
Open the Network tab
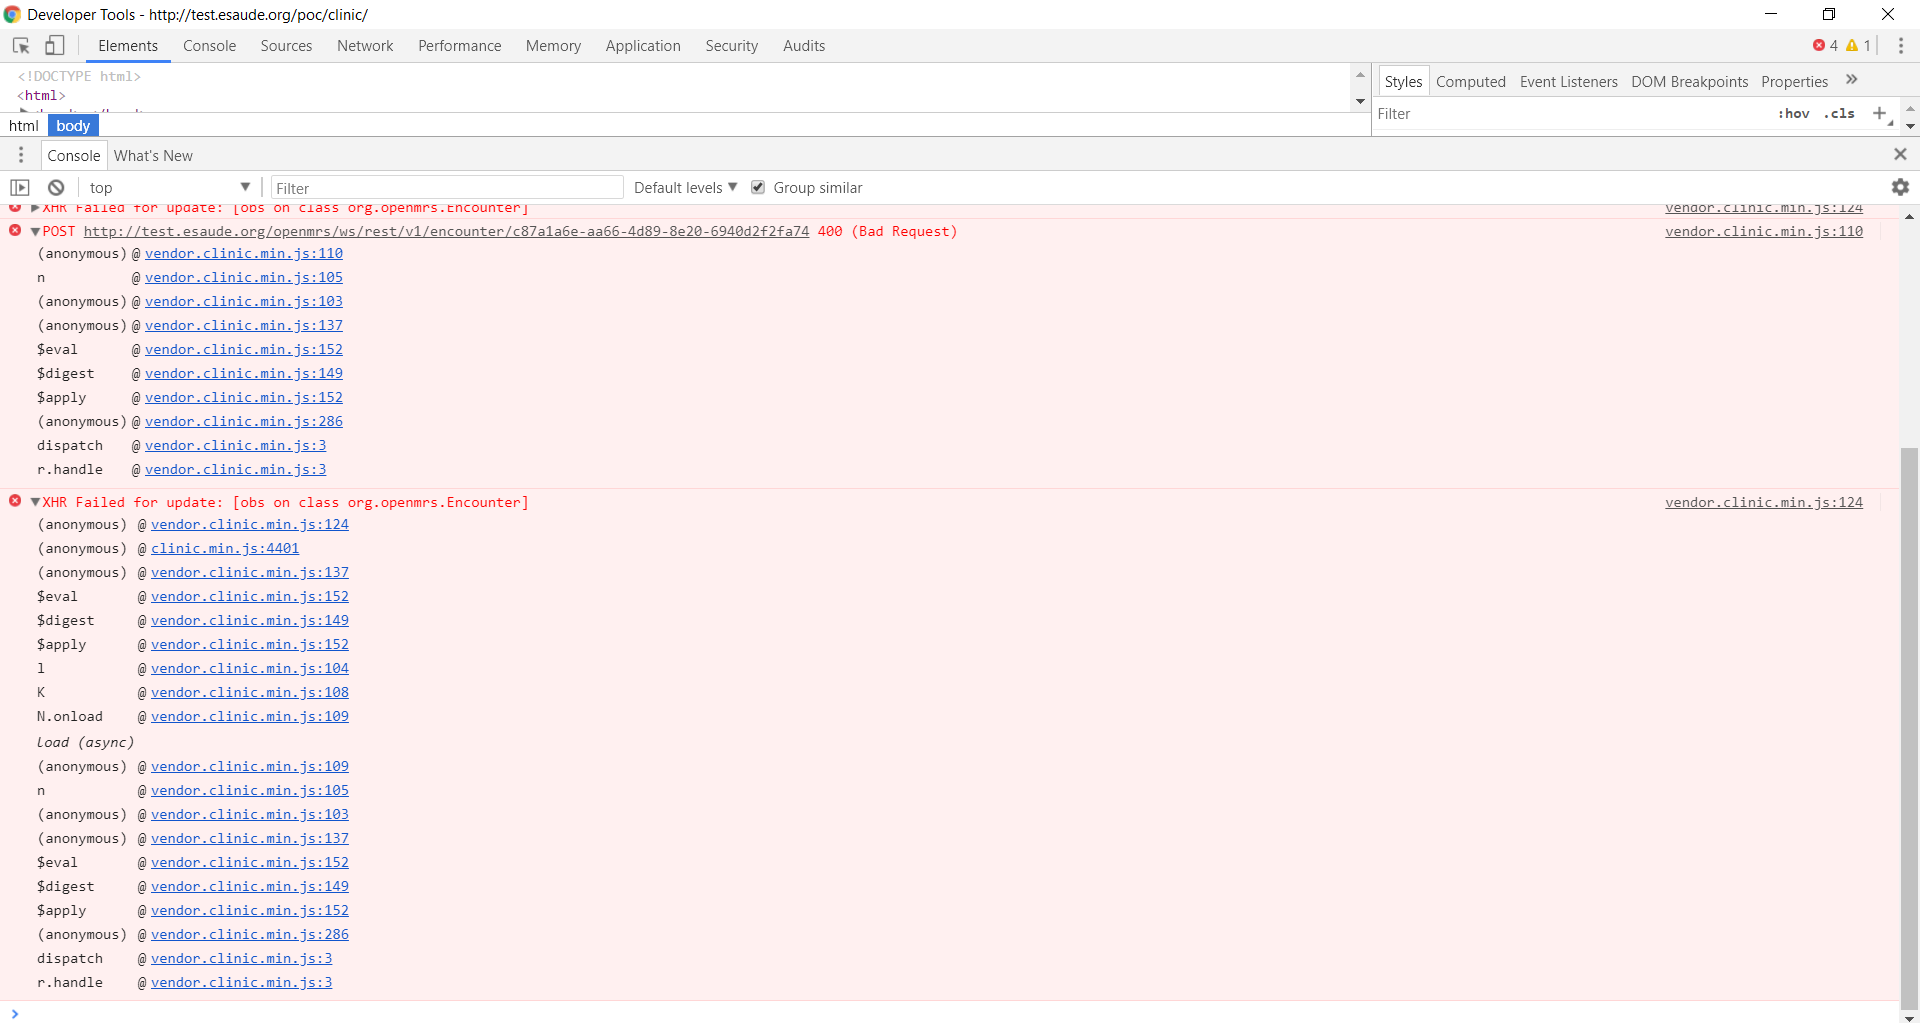pyautogui.click(x=365, y=46)
